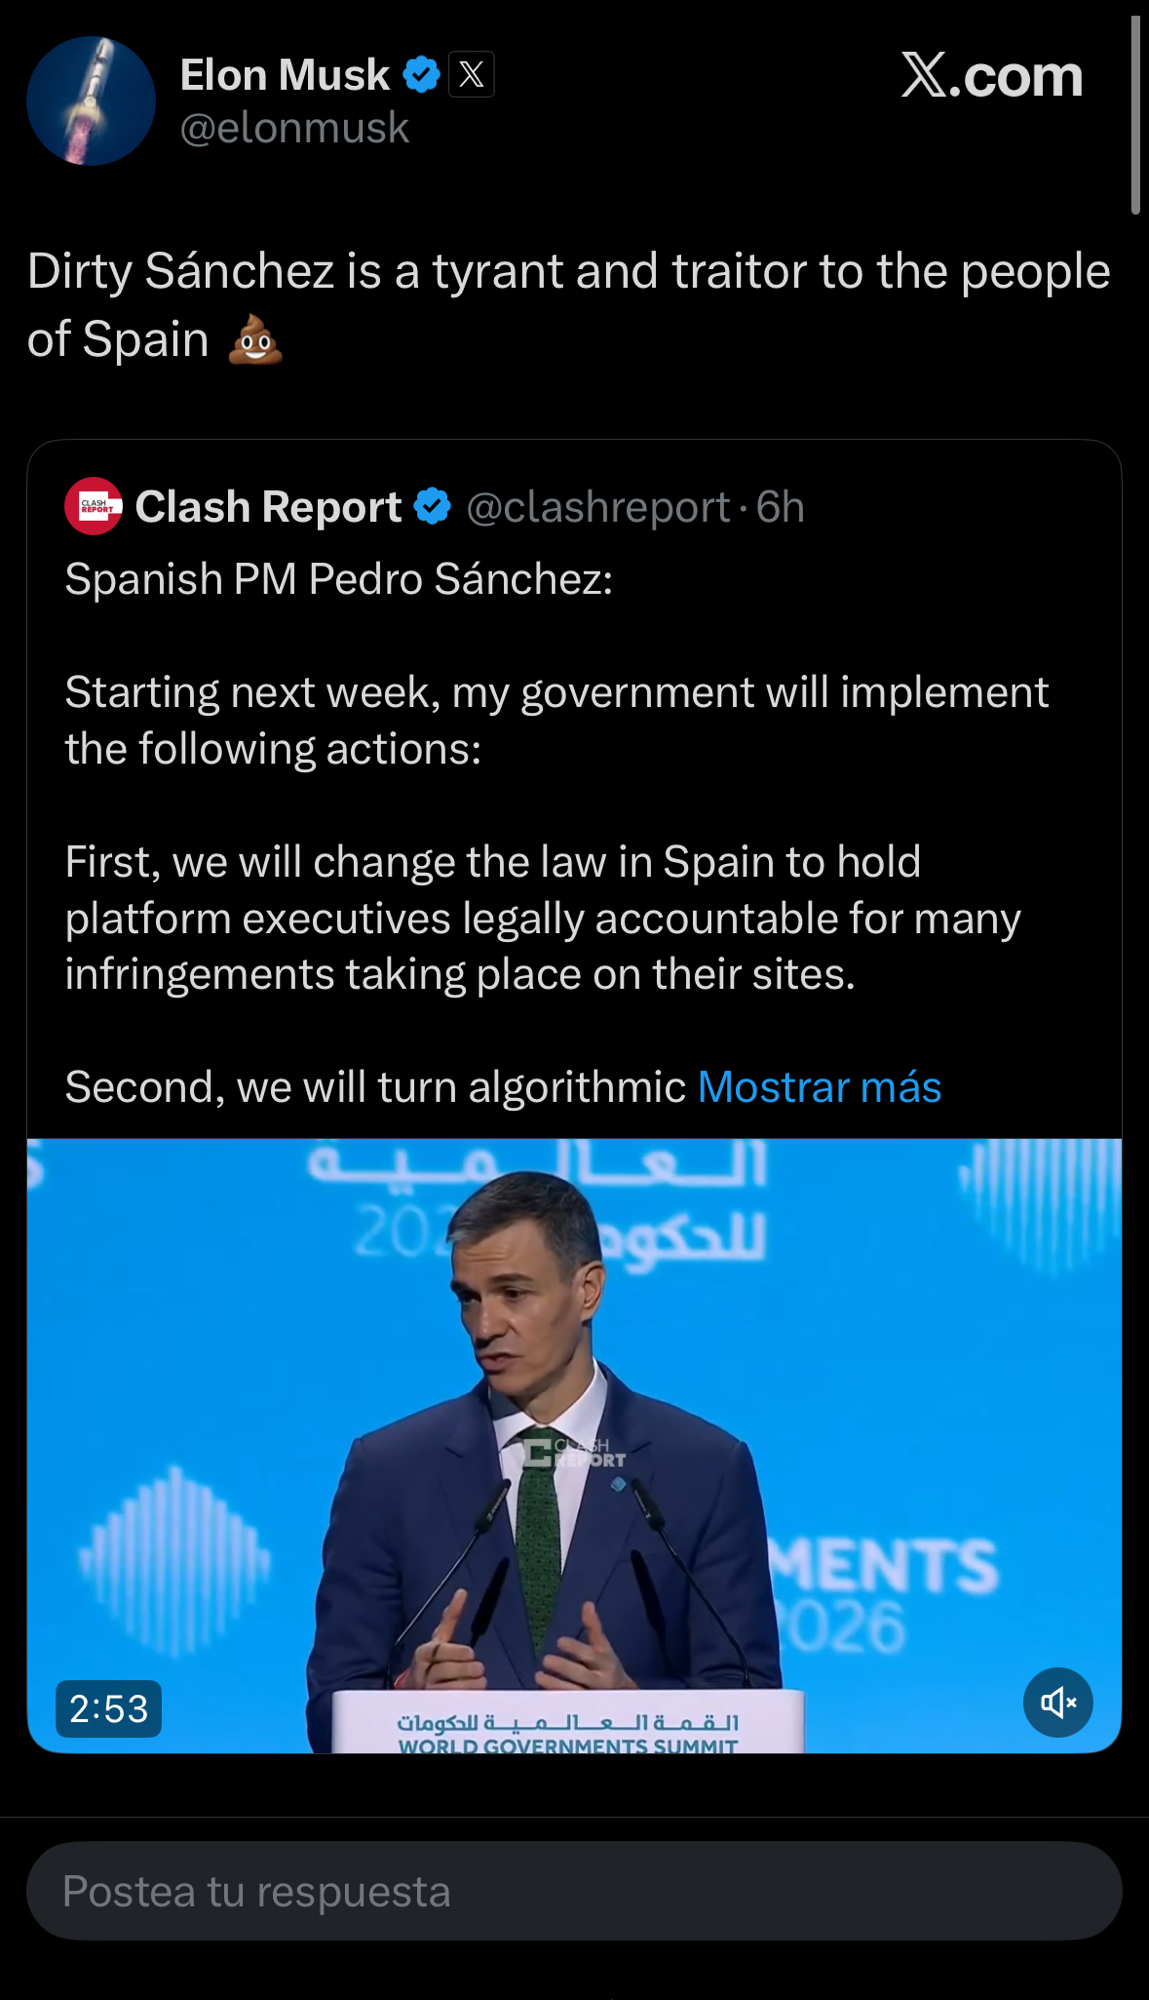The width and height of the screenshot is (1149, 2000).
Task: Click the 2:53 video duration badge
Action: coord(108,1708)
